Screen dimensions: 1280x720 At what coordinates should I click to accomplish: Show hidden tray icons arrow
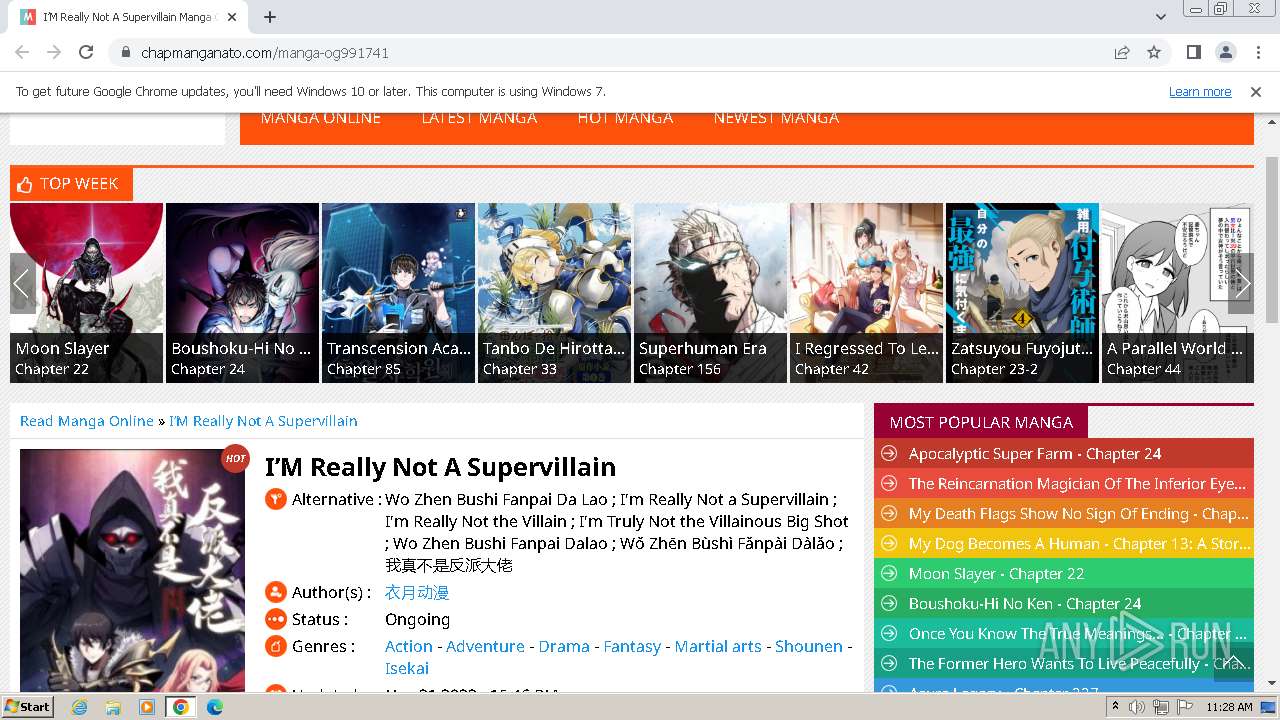pos(1115,707)
